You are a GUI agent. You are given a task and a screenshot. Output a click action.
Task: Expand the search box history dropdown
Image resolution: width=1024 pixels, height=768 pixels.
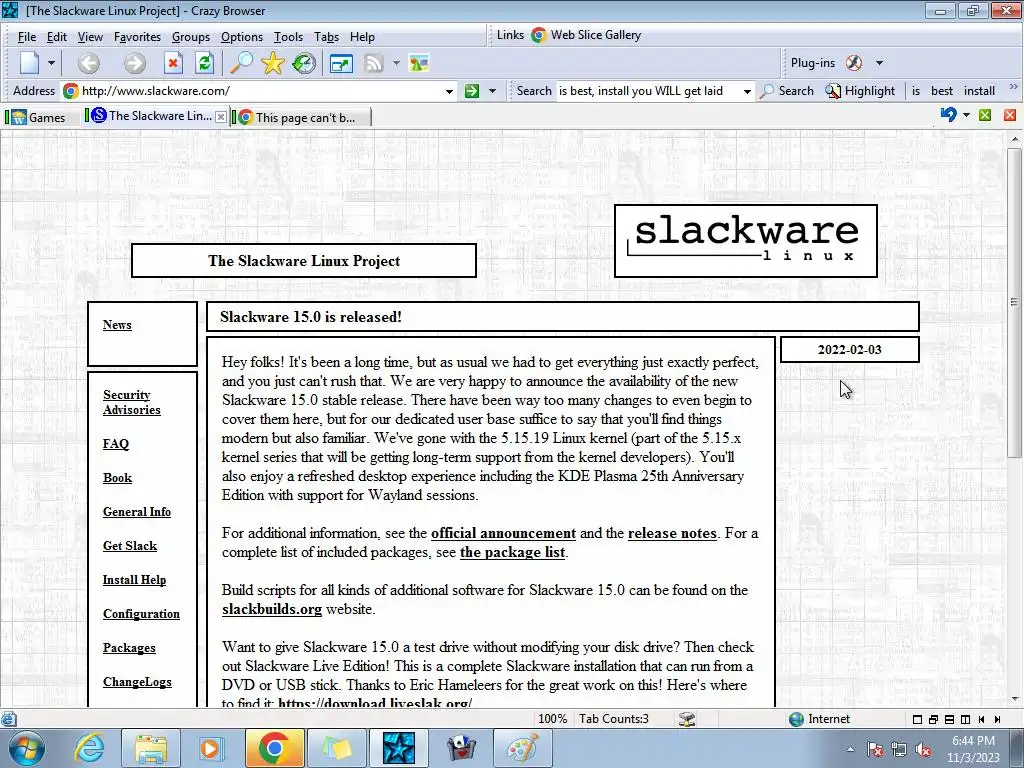click(x=747, y=91)
